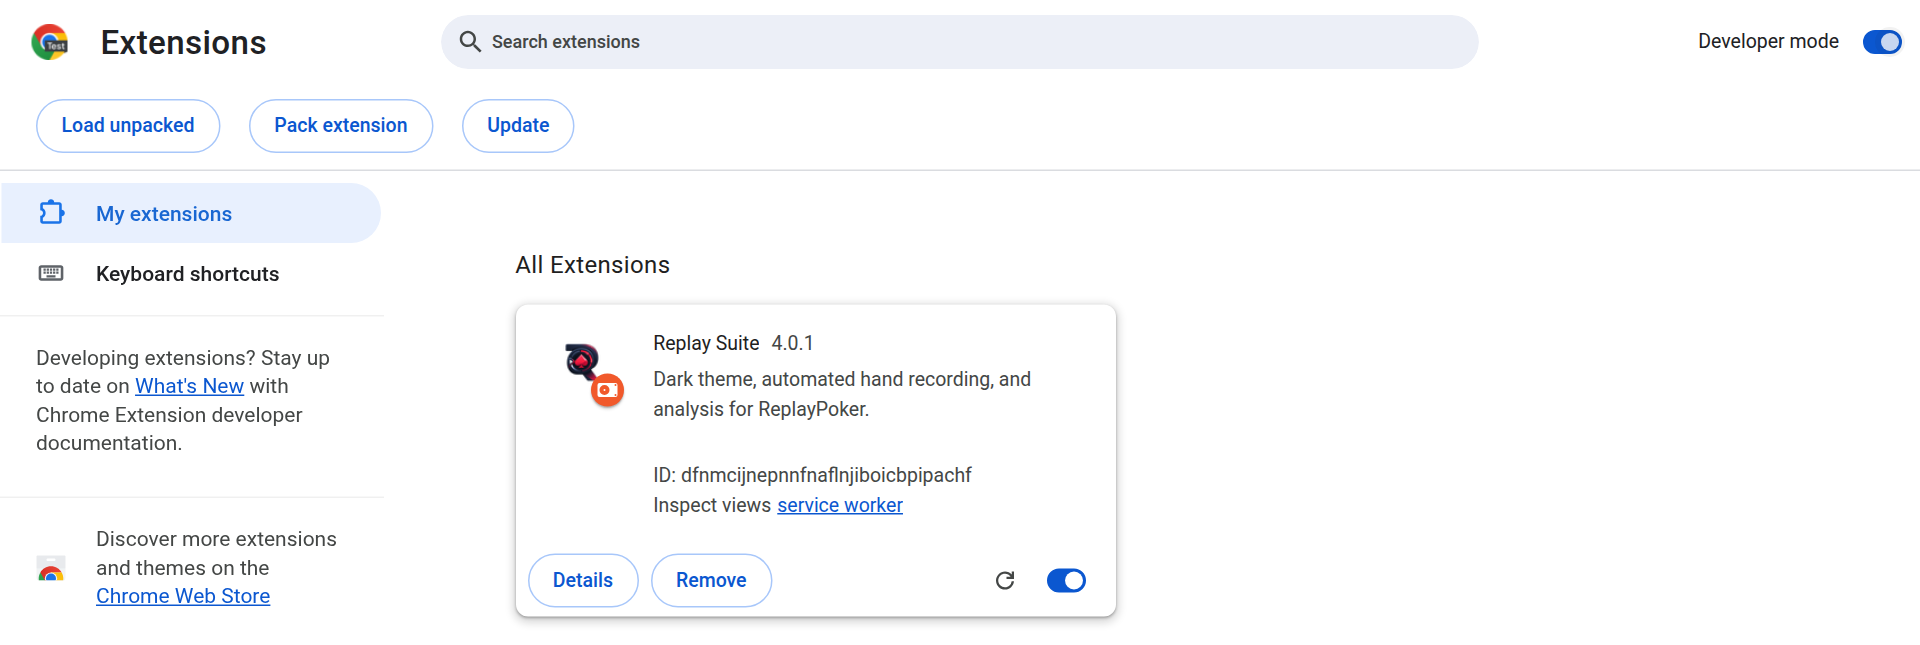The width and height of the screenshot is (1920, 645).
Task: Disable the Replay Suite extension
Action: [x=1066, y=581]
